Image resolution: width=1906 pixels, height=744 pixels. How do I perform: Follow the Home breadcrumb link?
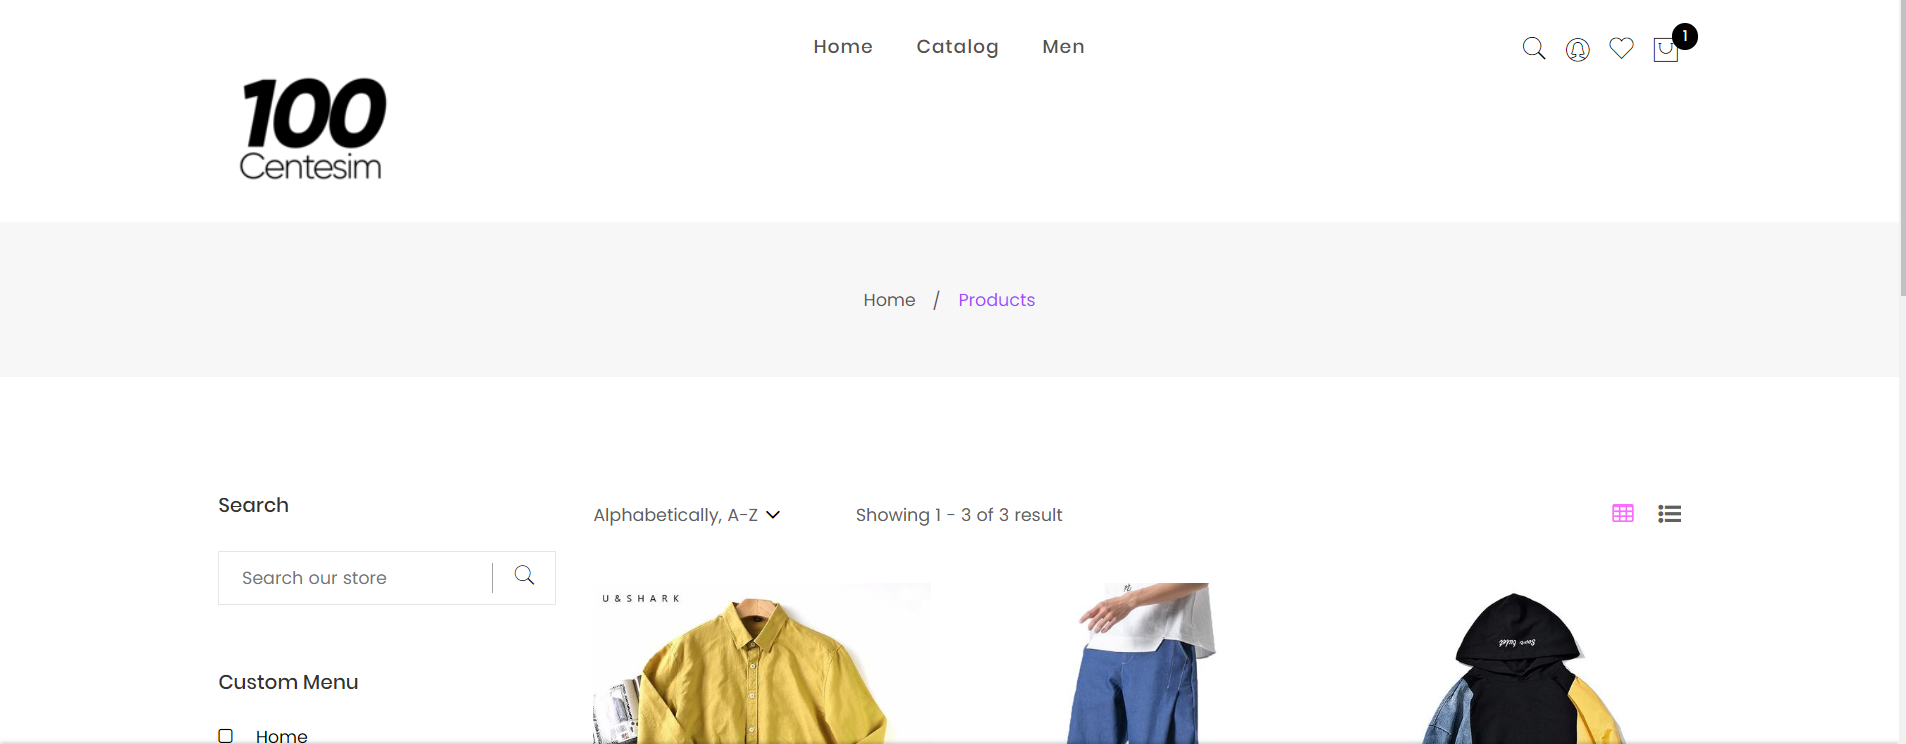[x=889, y=300]
